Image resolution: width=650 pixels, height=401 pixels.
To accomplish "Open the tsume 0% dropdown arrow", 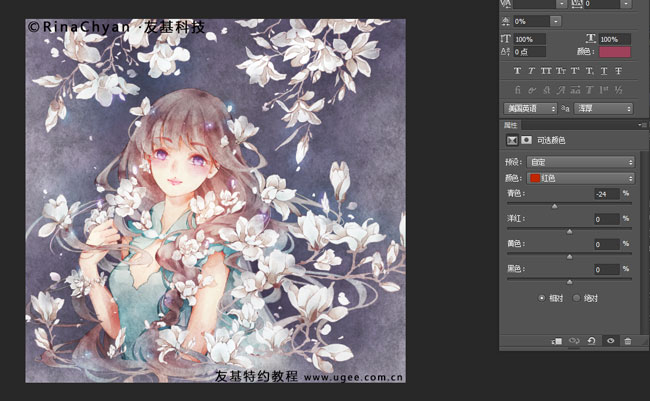I will [x=555, y=21].
